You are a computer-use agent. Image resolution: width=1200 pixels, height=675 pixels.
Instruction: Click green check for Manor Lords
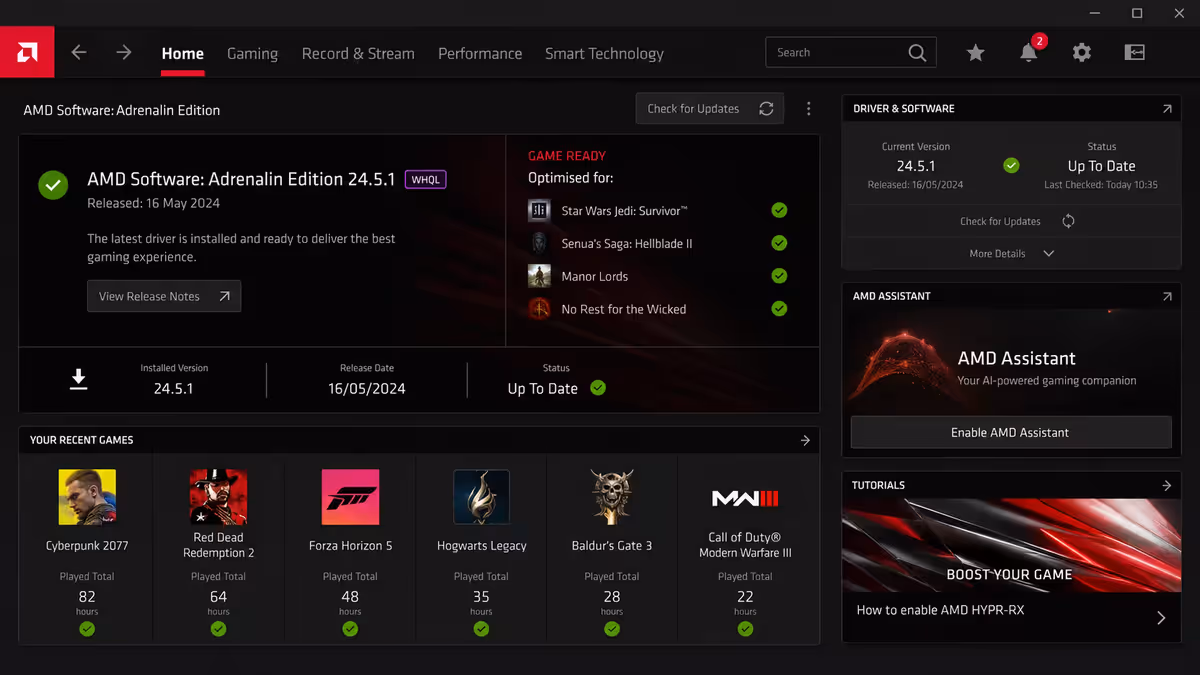(779, 276)
